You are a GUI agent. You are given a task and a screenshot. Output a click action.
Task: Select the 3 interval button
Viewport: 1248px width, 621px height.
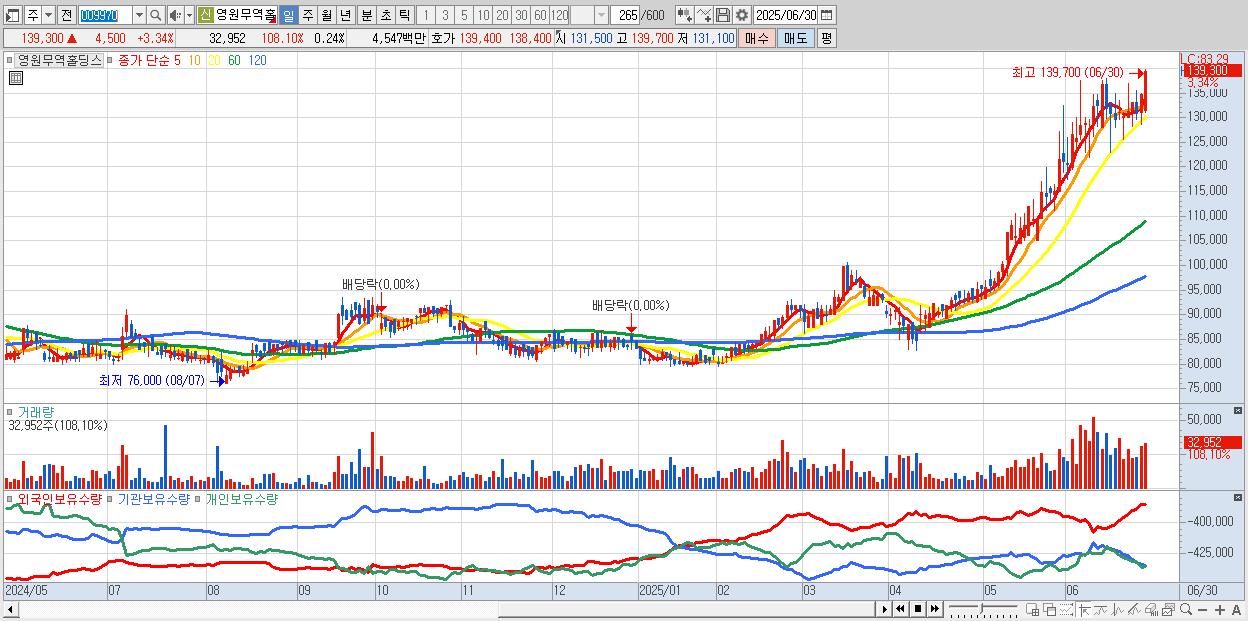point(445,15)
